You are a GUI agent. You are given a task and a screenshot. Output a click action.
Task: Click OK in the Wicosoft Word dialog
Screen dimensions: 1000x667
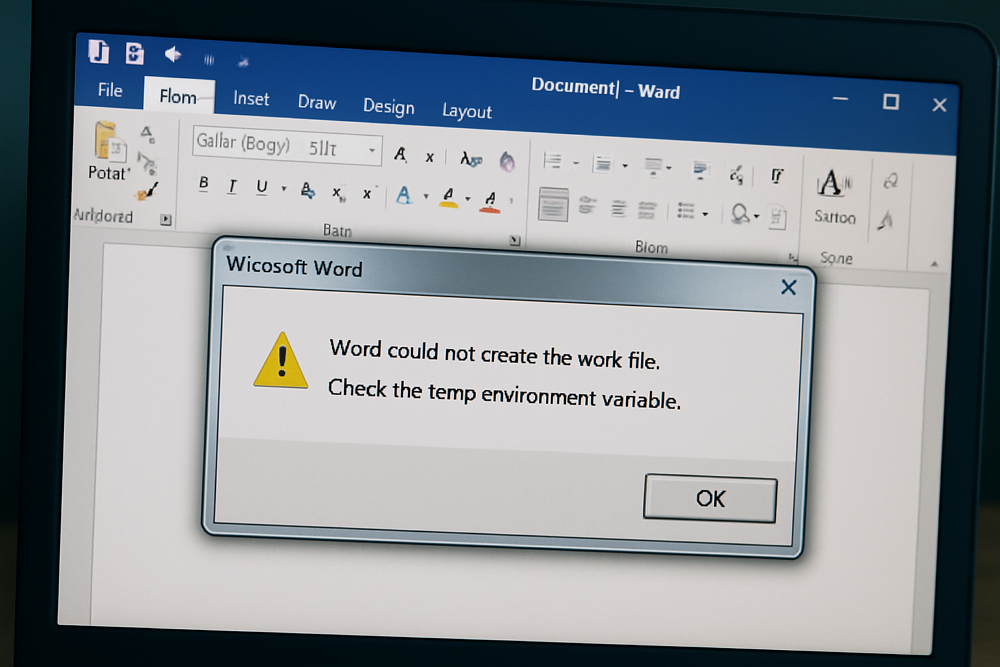click(x=710, y=498)
